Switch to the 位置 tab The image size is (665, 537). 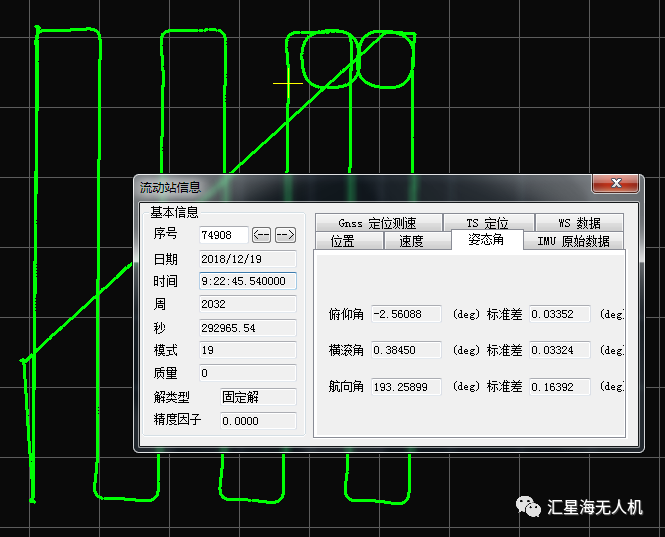[x=342, y=241]
